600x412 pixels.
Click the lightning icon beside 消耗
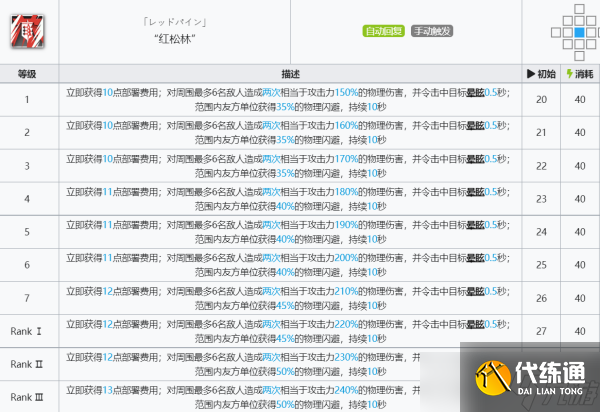coord(569,74)
